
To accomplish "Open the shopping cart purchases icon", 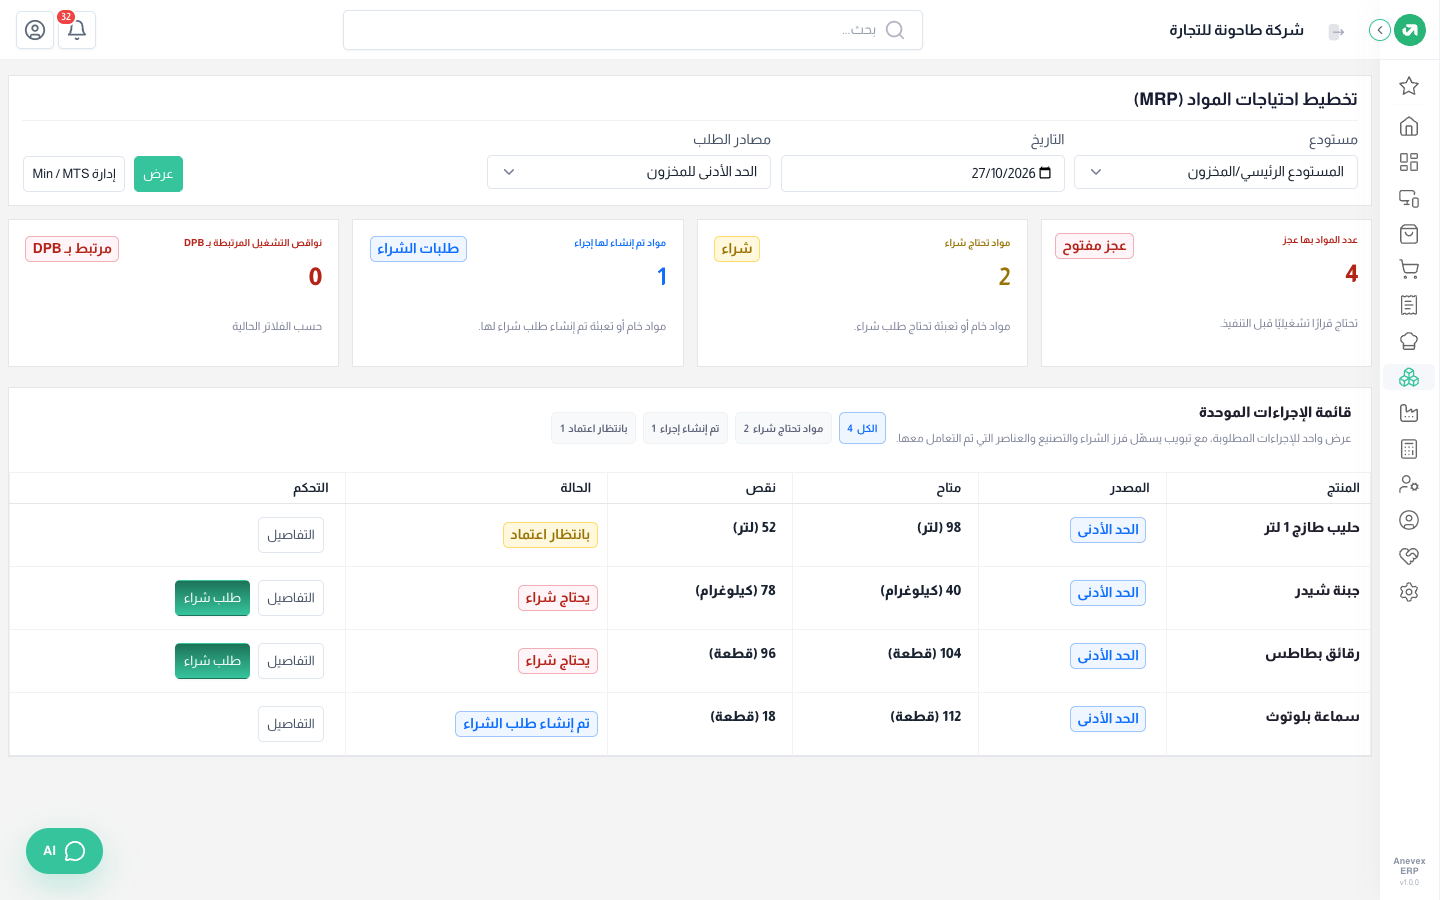I will [x=1409, y=269].
